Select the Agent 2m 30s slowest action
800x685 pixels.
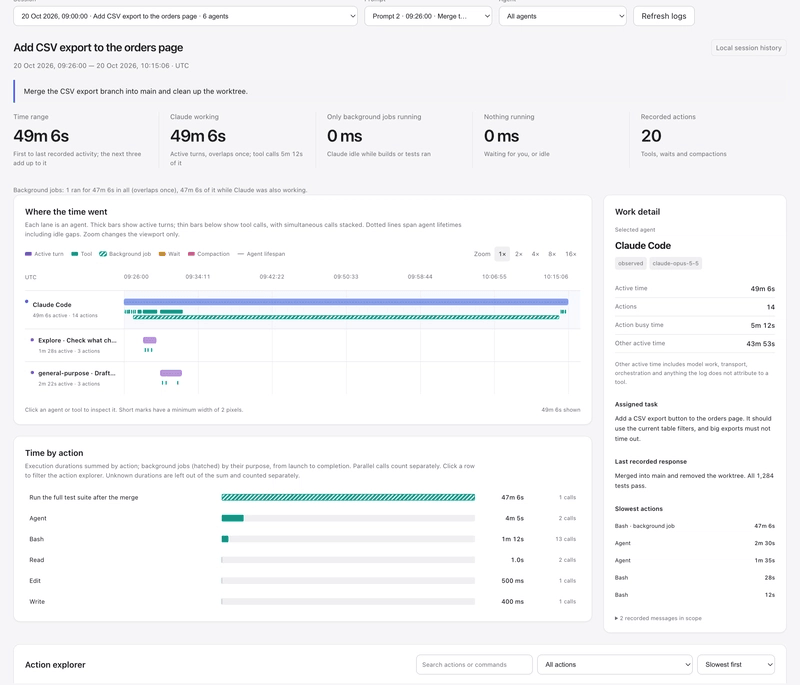(695, 543)
